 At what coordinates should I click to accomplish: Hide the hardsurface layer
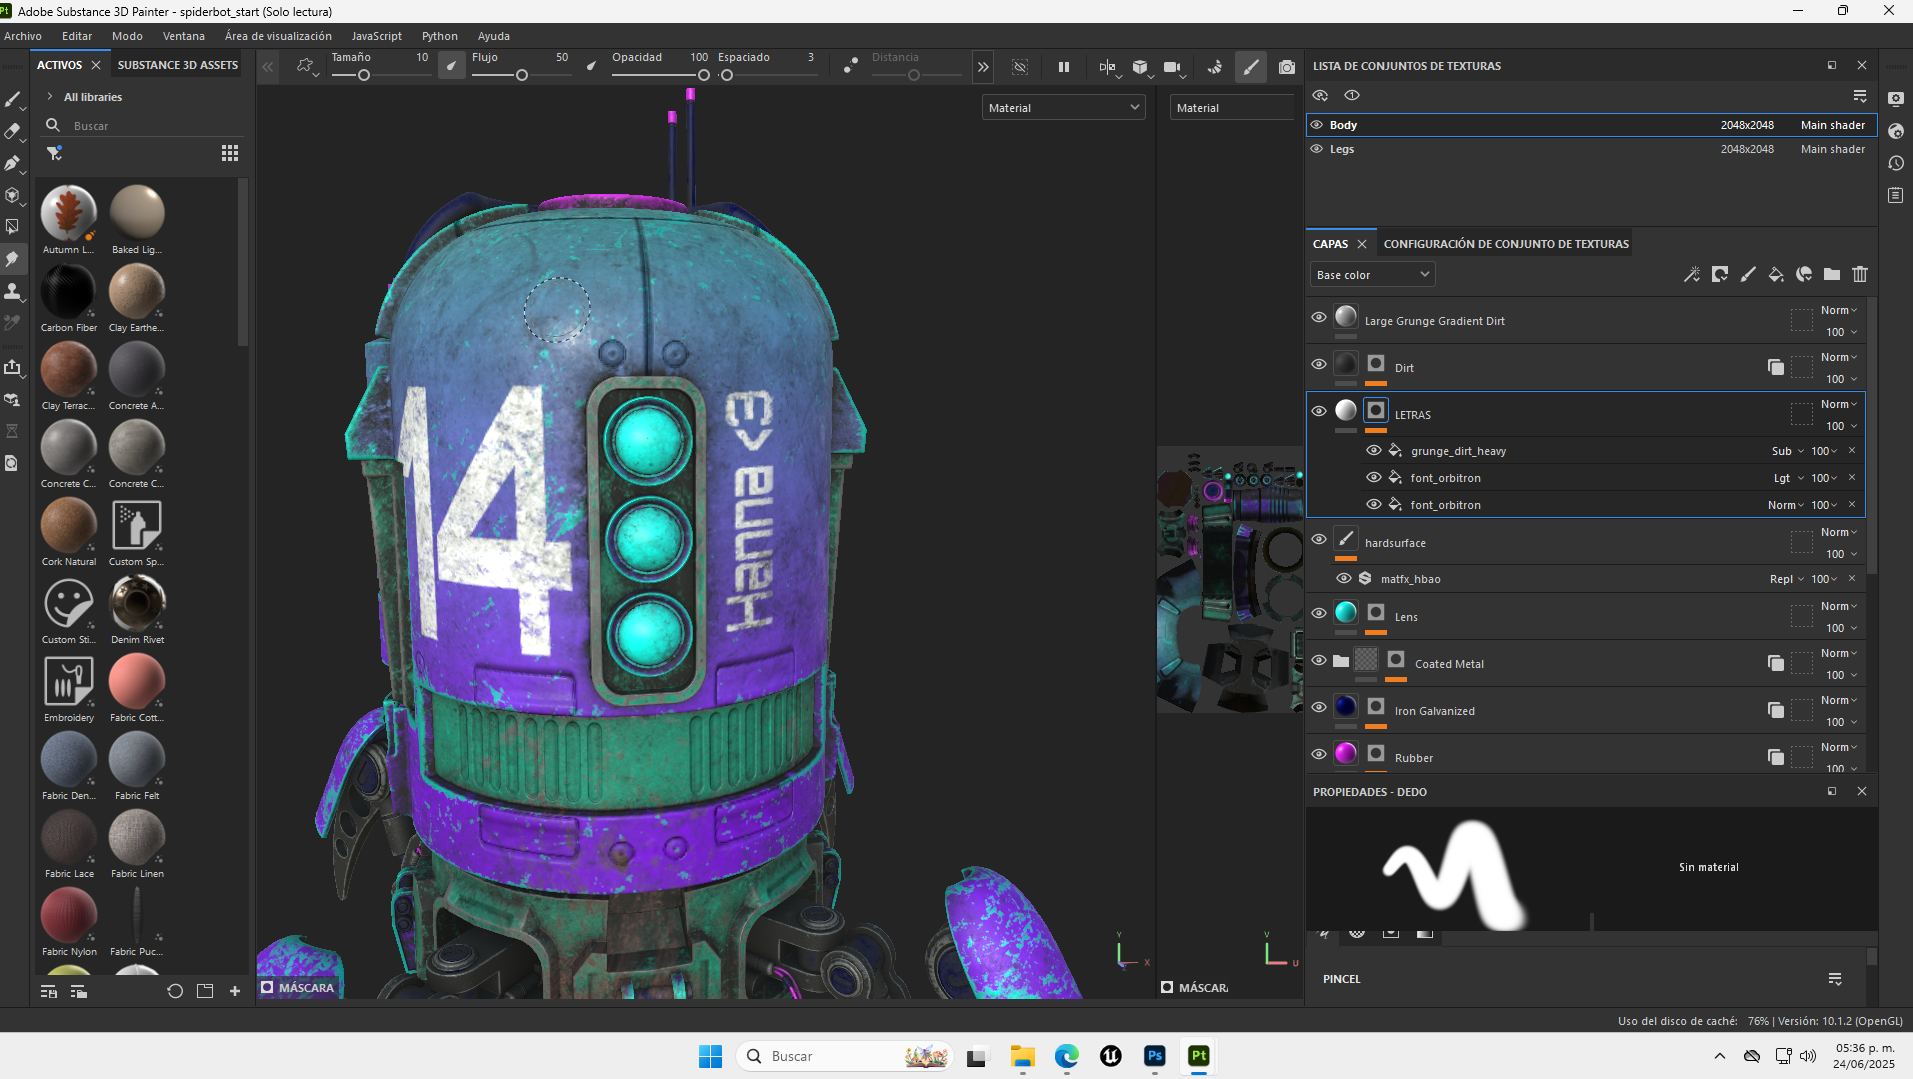[1319, 539]
